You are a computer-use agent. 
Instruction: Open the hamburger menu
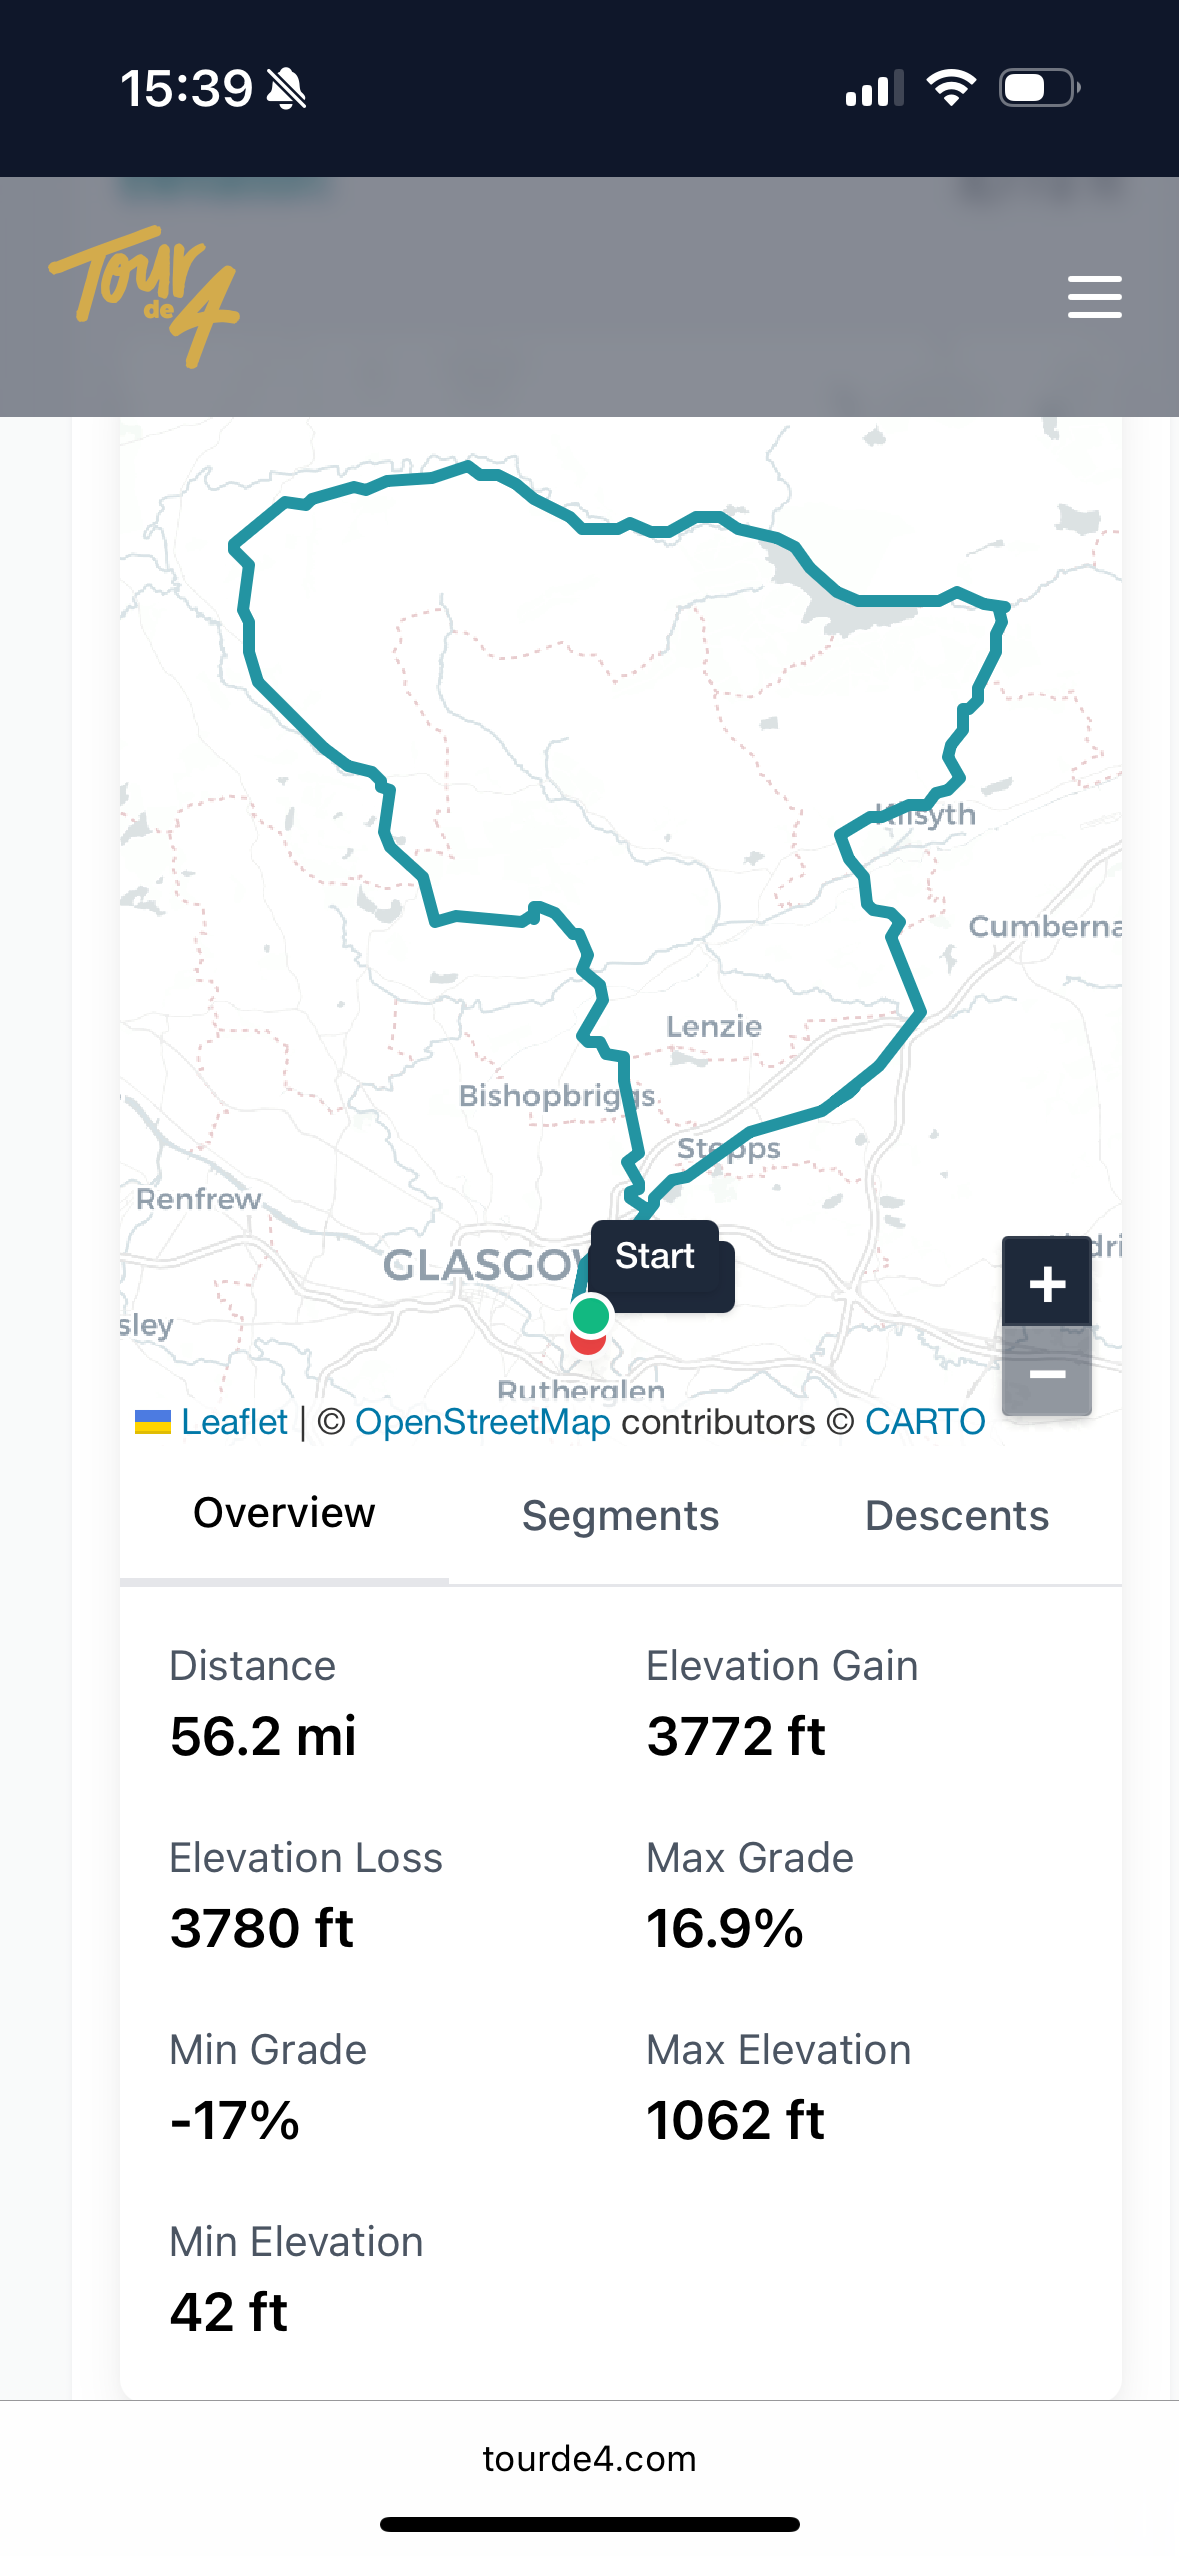(x=1094, y=297)
